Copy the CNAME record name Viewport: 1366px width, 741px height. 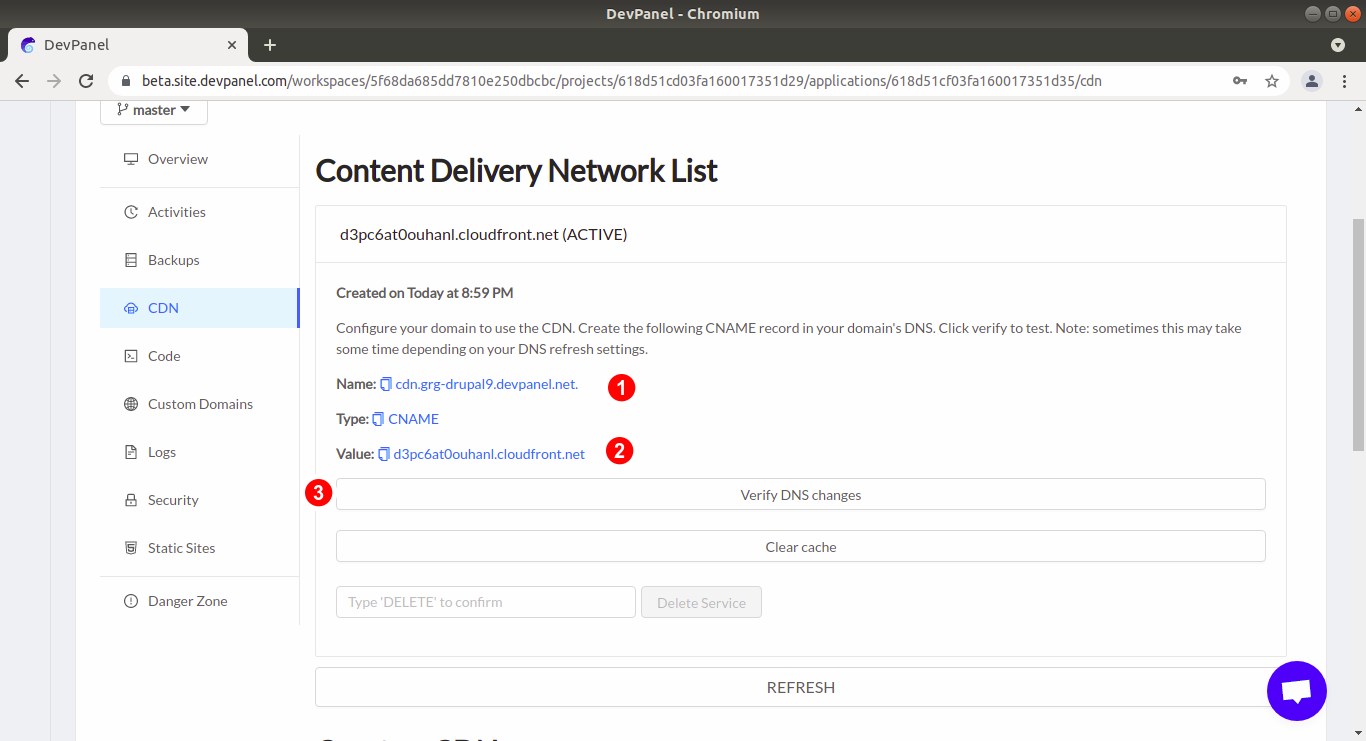(x=384, y=383)
